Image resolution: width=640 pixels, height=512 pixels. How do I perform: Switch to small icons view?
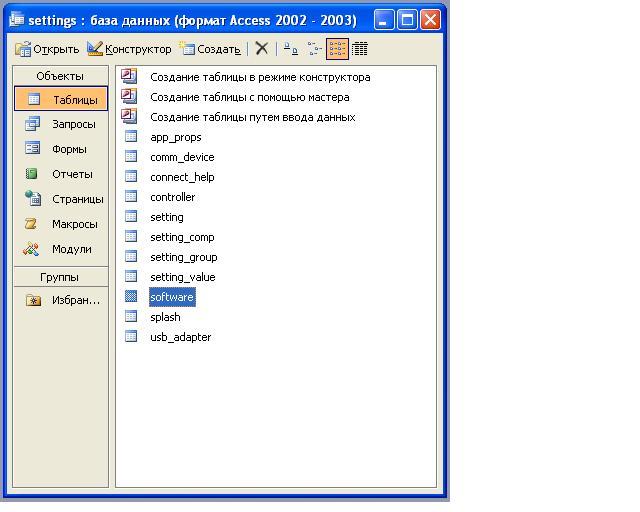coord(315,48)
